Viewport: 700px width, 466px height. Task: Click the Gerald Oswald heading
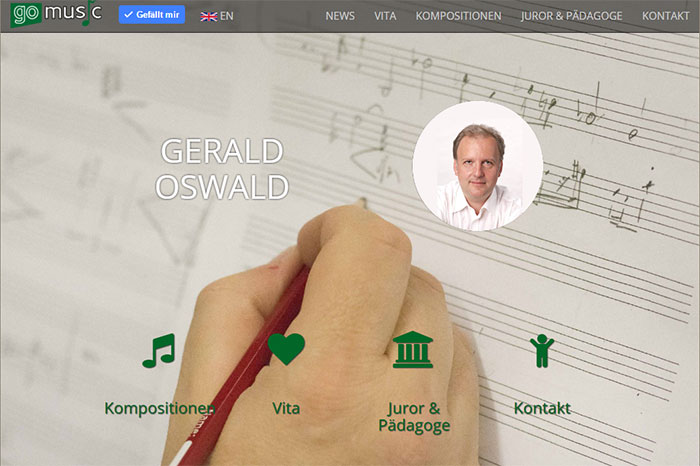coord(222,169)
